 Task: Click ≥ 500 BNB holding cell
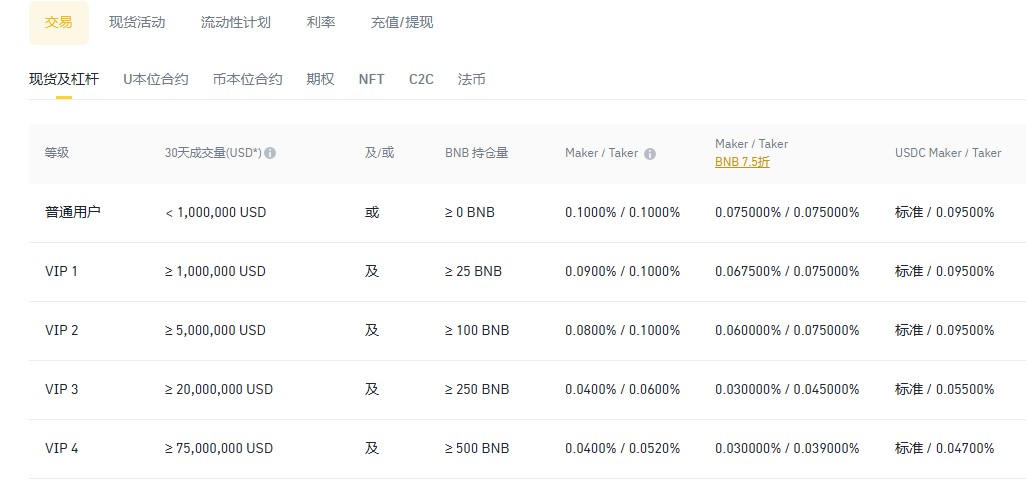[477, 448]
